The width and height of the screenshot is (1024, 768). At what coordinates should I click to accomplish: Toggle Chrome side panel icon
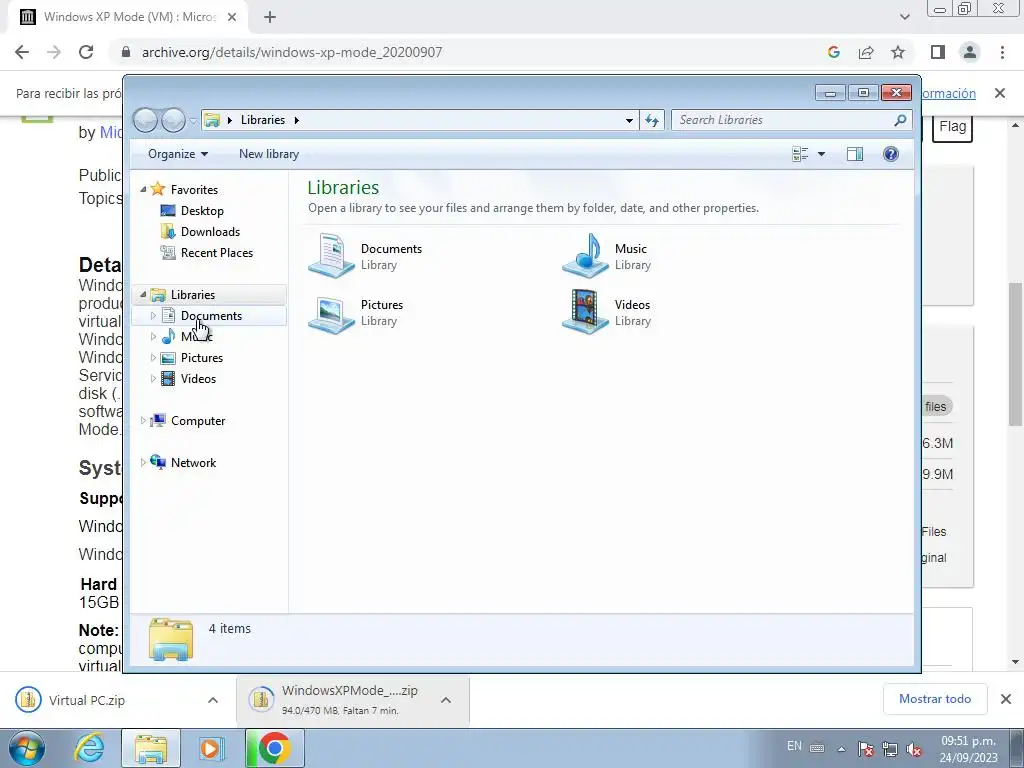pos(938,52)
